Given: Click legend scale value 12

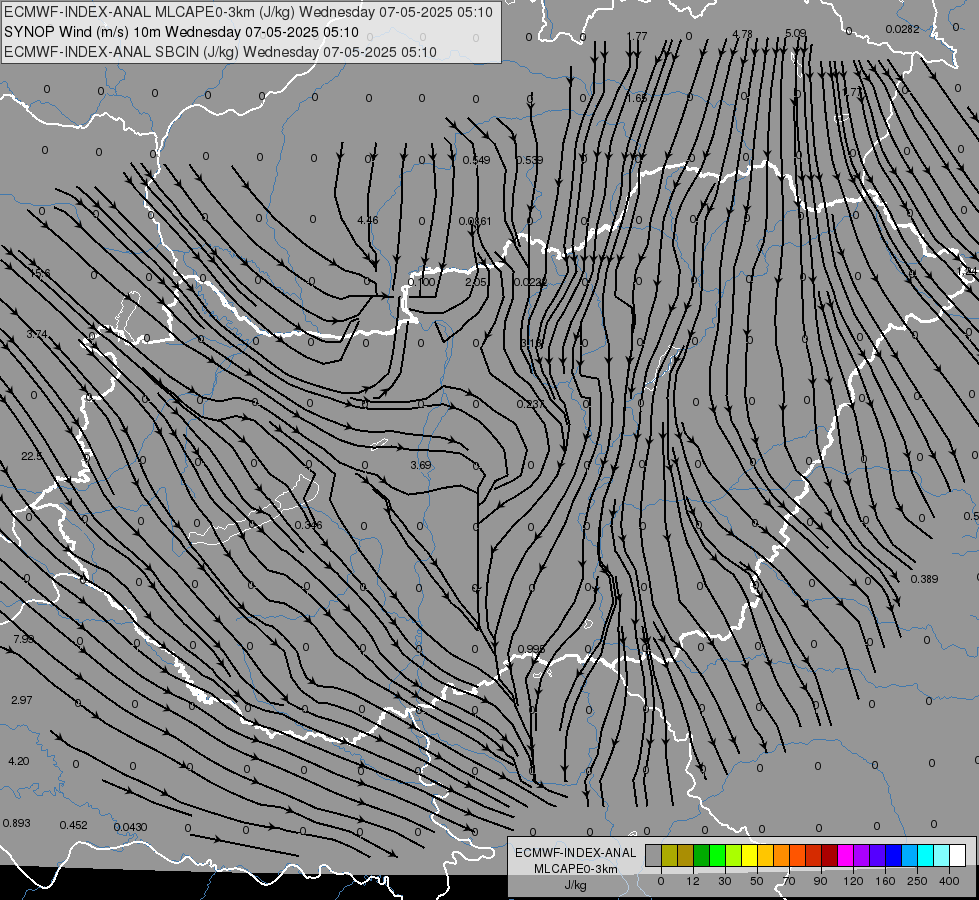Looking at the screenshot, I should pyautogui.click(x=693, y=881).
